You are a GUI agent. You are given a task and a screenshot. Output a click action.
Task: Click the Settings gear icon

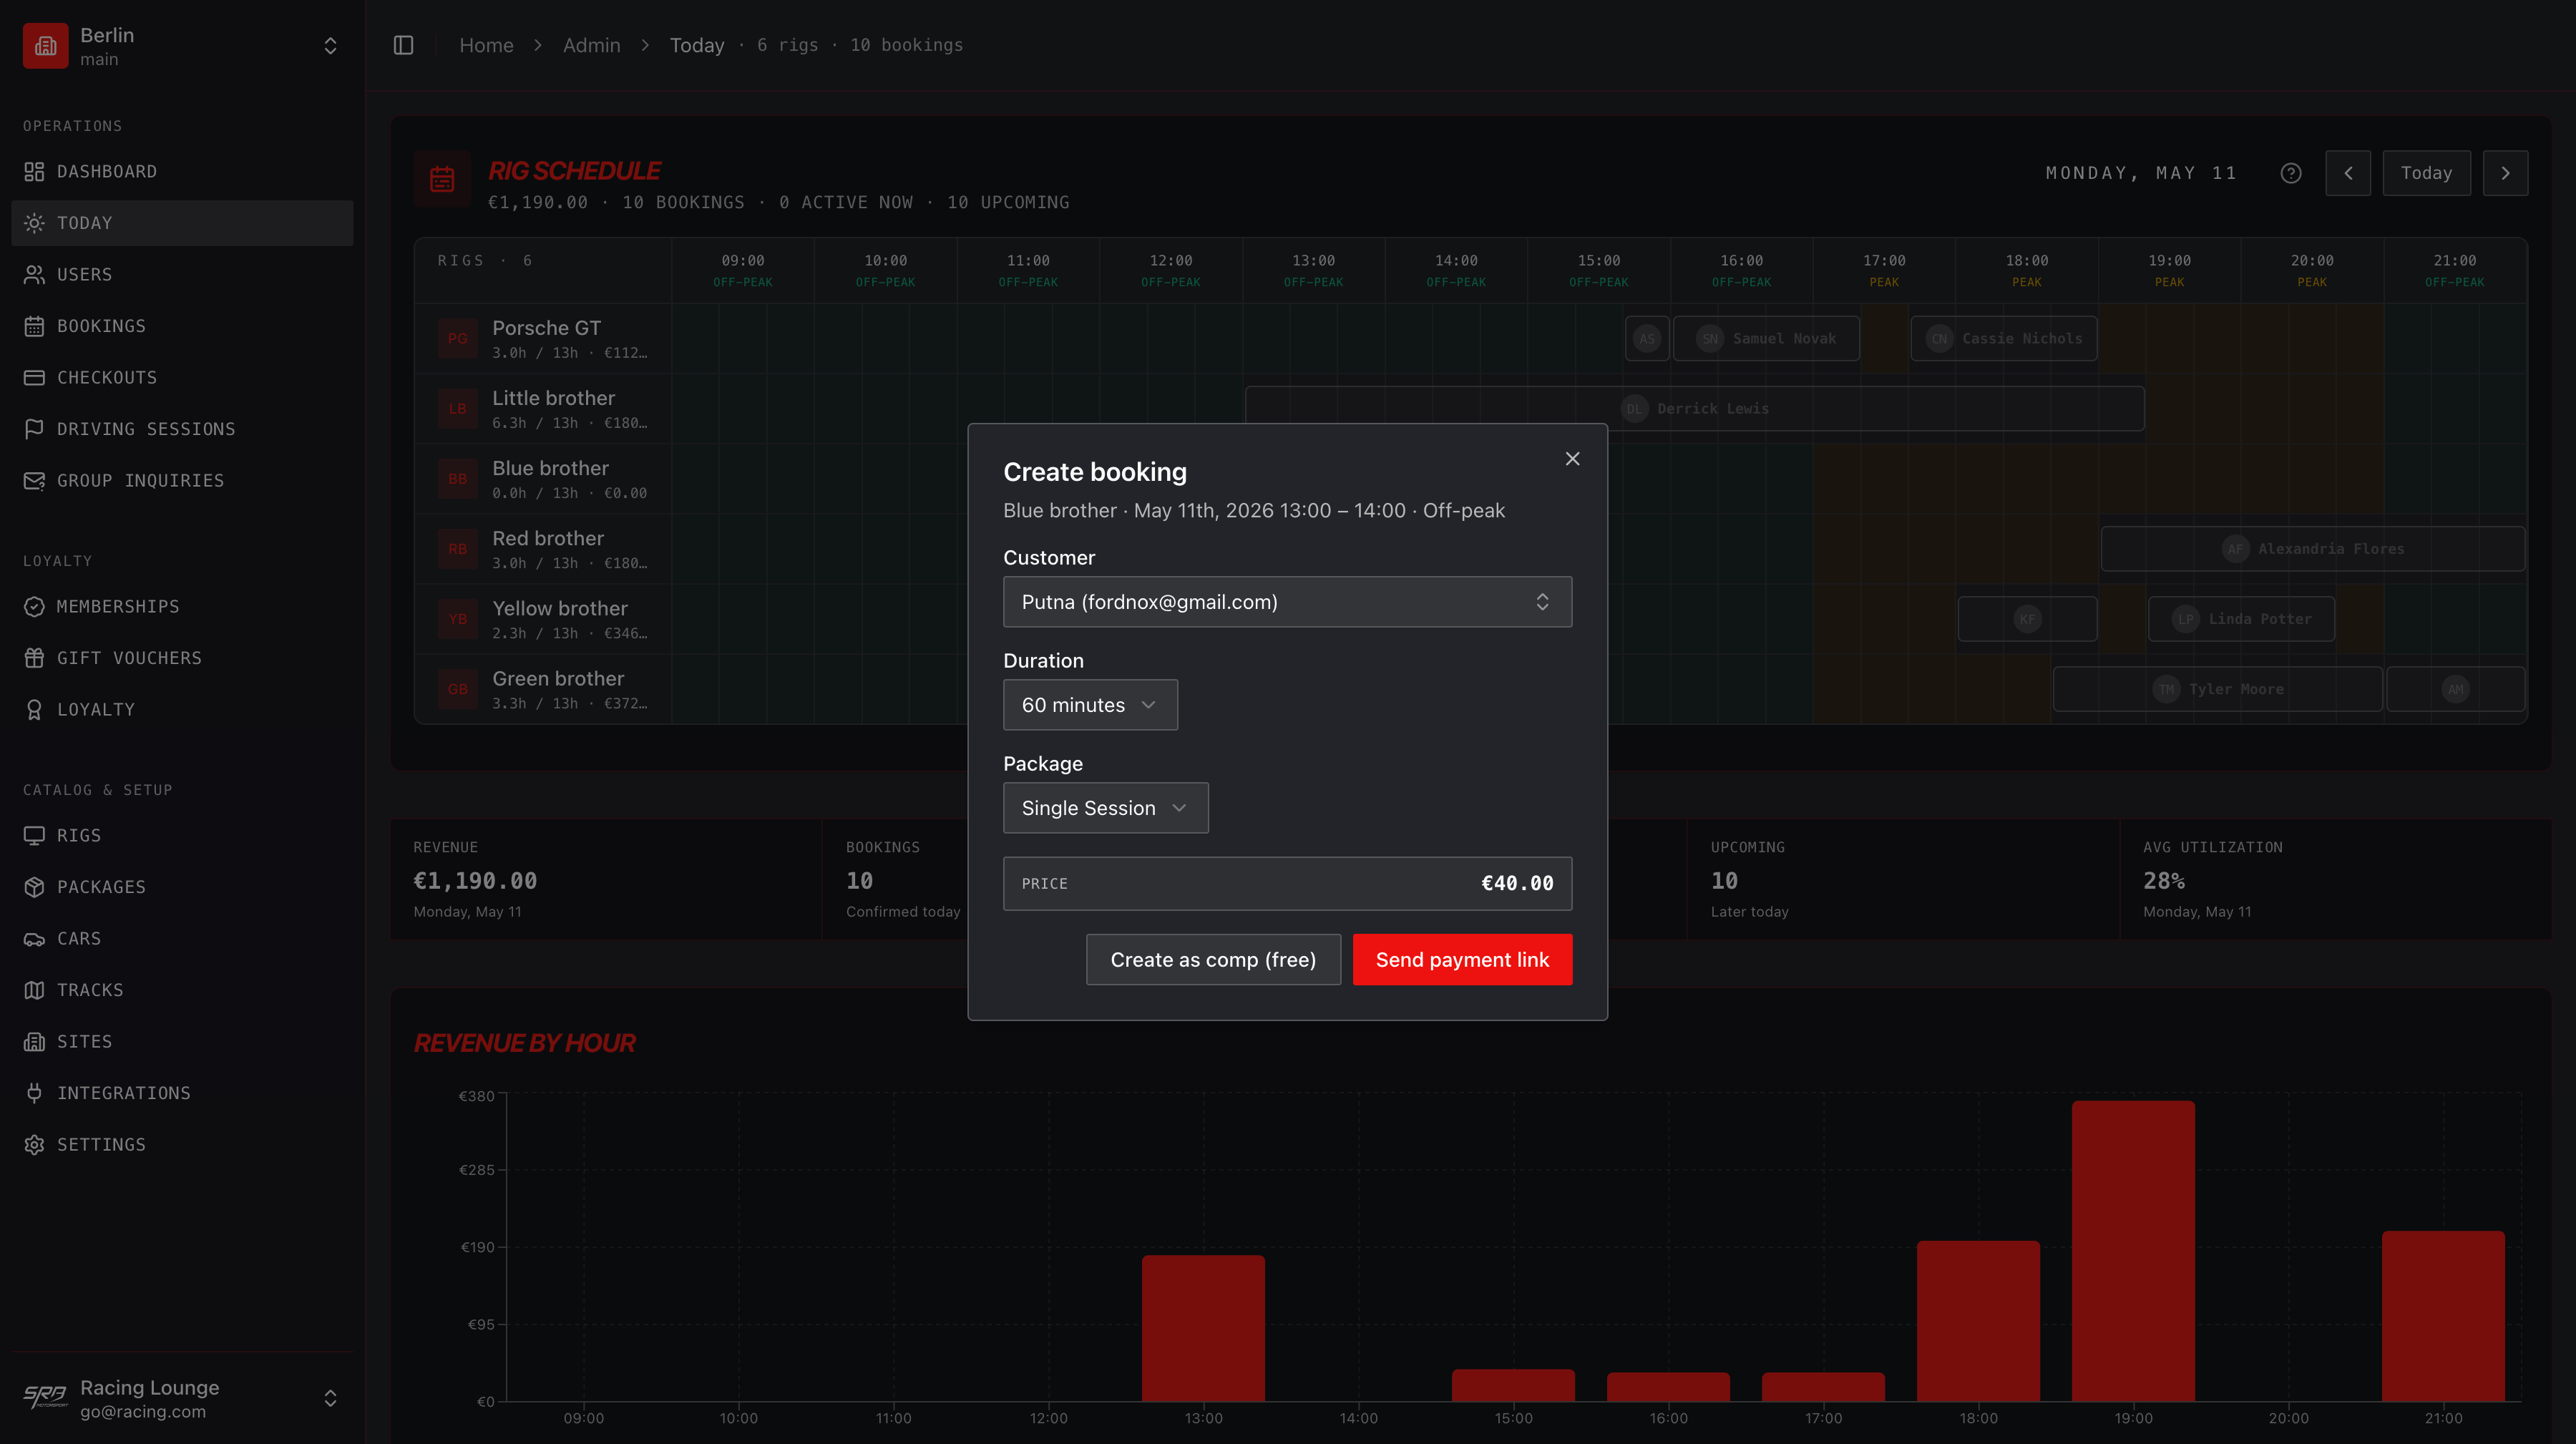point(34,1145)
